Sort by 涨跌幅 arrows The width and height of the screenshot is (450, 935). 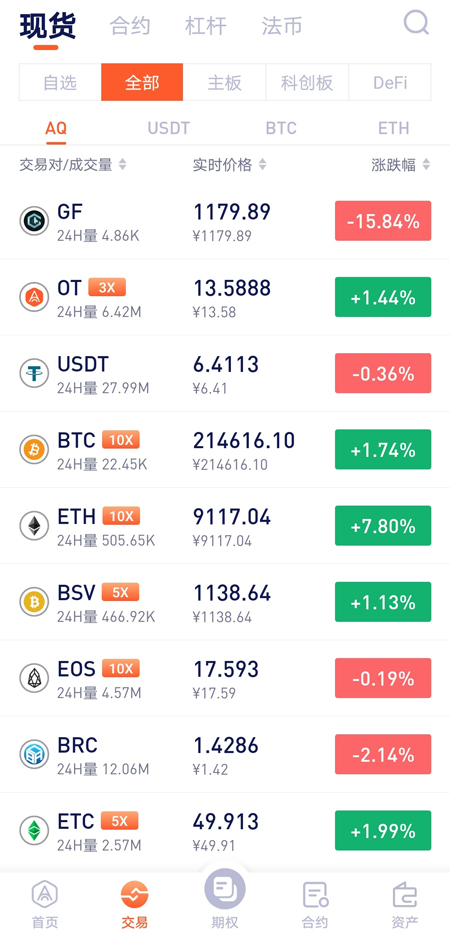pyautogui.click(x=426, y=165)
